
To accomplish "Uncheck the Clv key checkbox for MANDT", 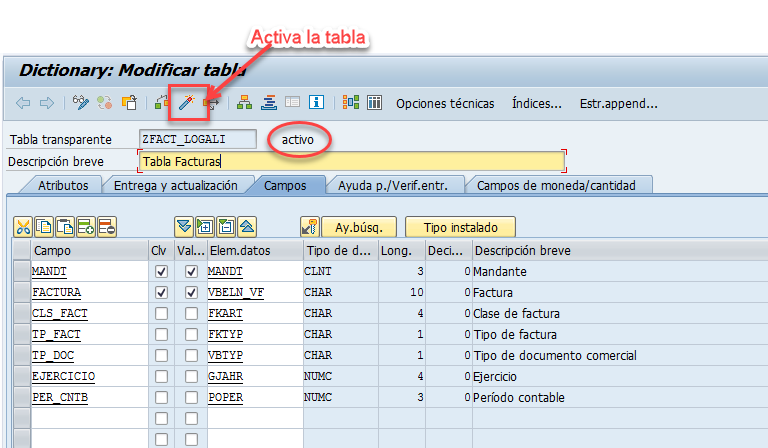I will pos(161,272).
